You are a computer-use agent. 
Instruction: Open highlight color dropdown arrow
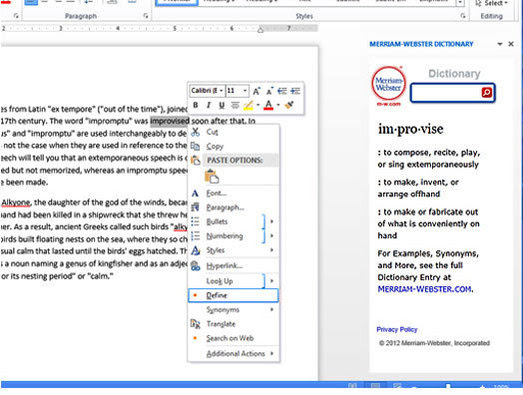pos(258,105)
